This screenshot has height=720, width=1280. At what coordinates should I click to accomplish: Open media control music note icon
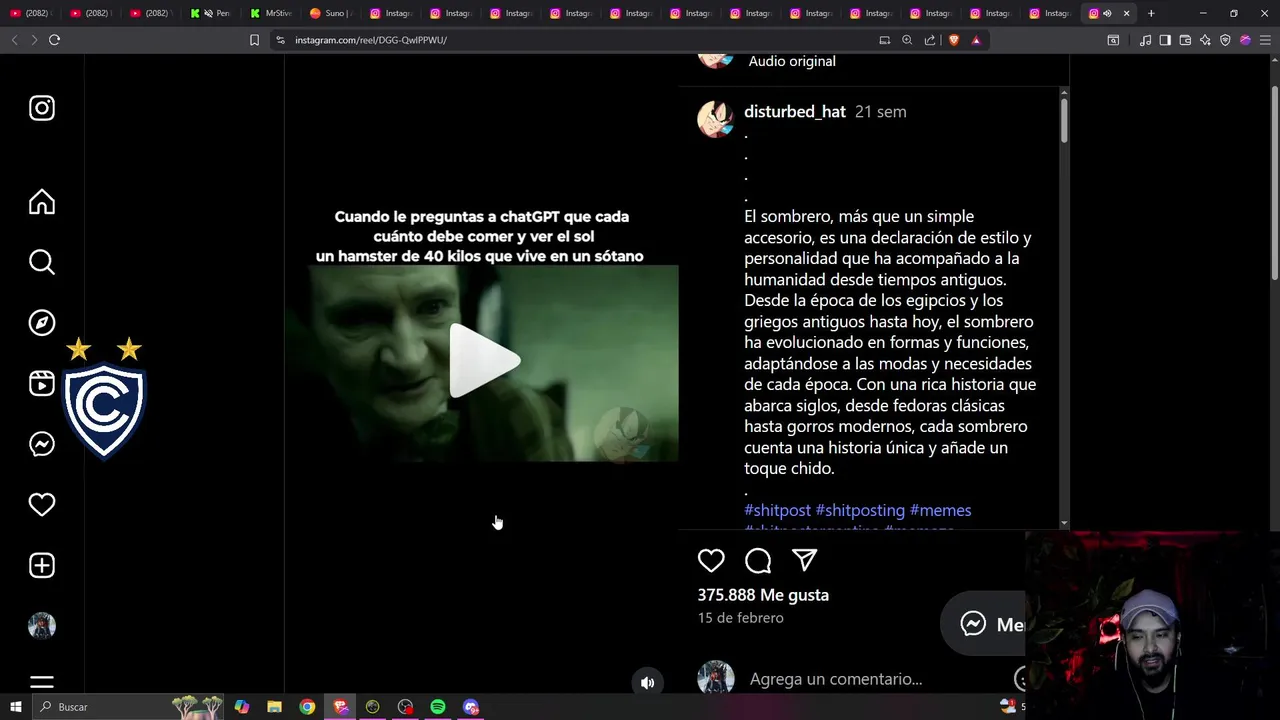coord(1145,40)
